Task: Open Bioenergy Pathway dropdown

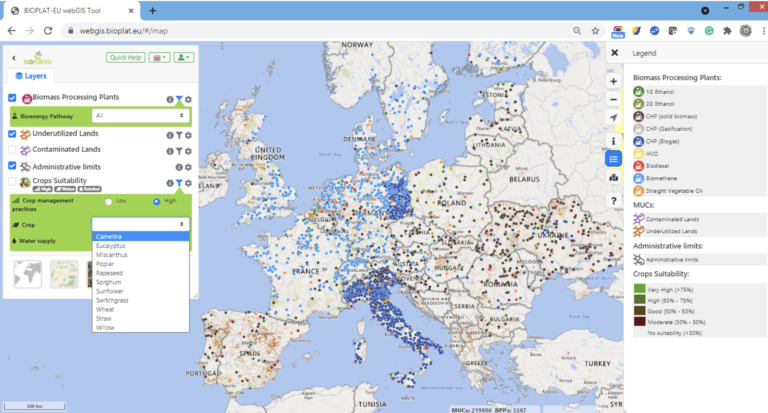Action: click(140, 116)
